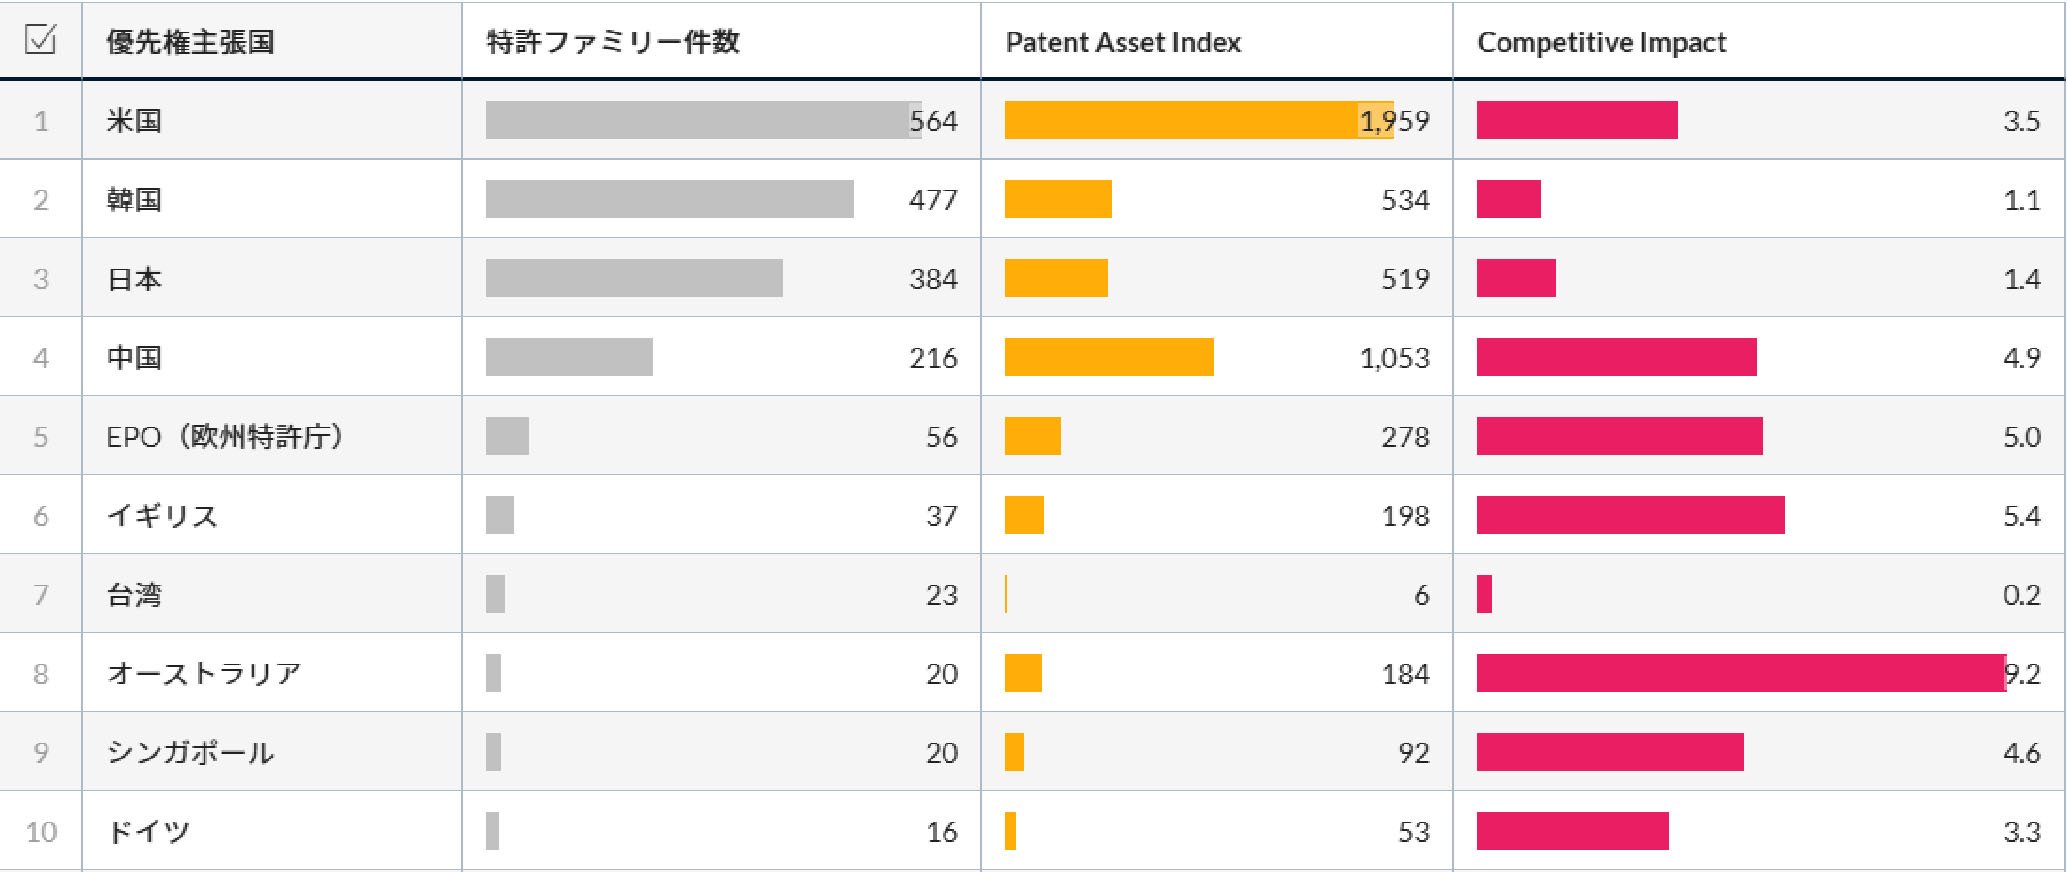Screen dimensions: 2067x872
Task: Open the オーストラリア row entry
Action: 204,674
